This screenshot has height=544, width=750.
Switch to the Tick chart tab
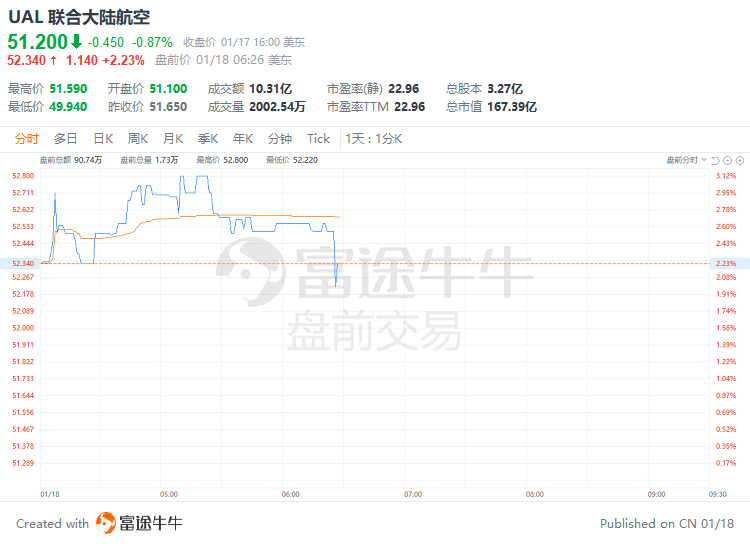[x=319, y=139]
